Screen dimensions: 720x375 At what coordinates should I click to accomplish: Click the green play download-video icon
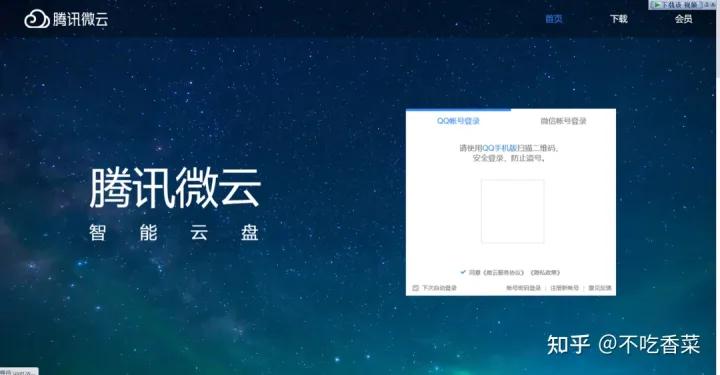657,5
